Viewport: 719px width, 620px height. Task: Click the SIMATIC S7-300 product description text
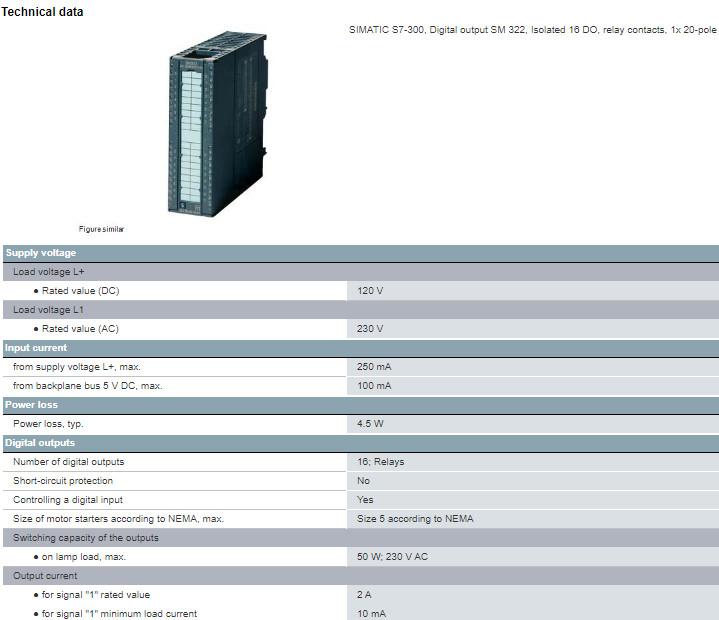(533, 30)
